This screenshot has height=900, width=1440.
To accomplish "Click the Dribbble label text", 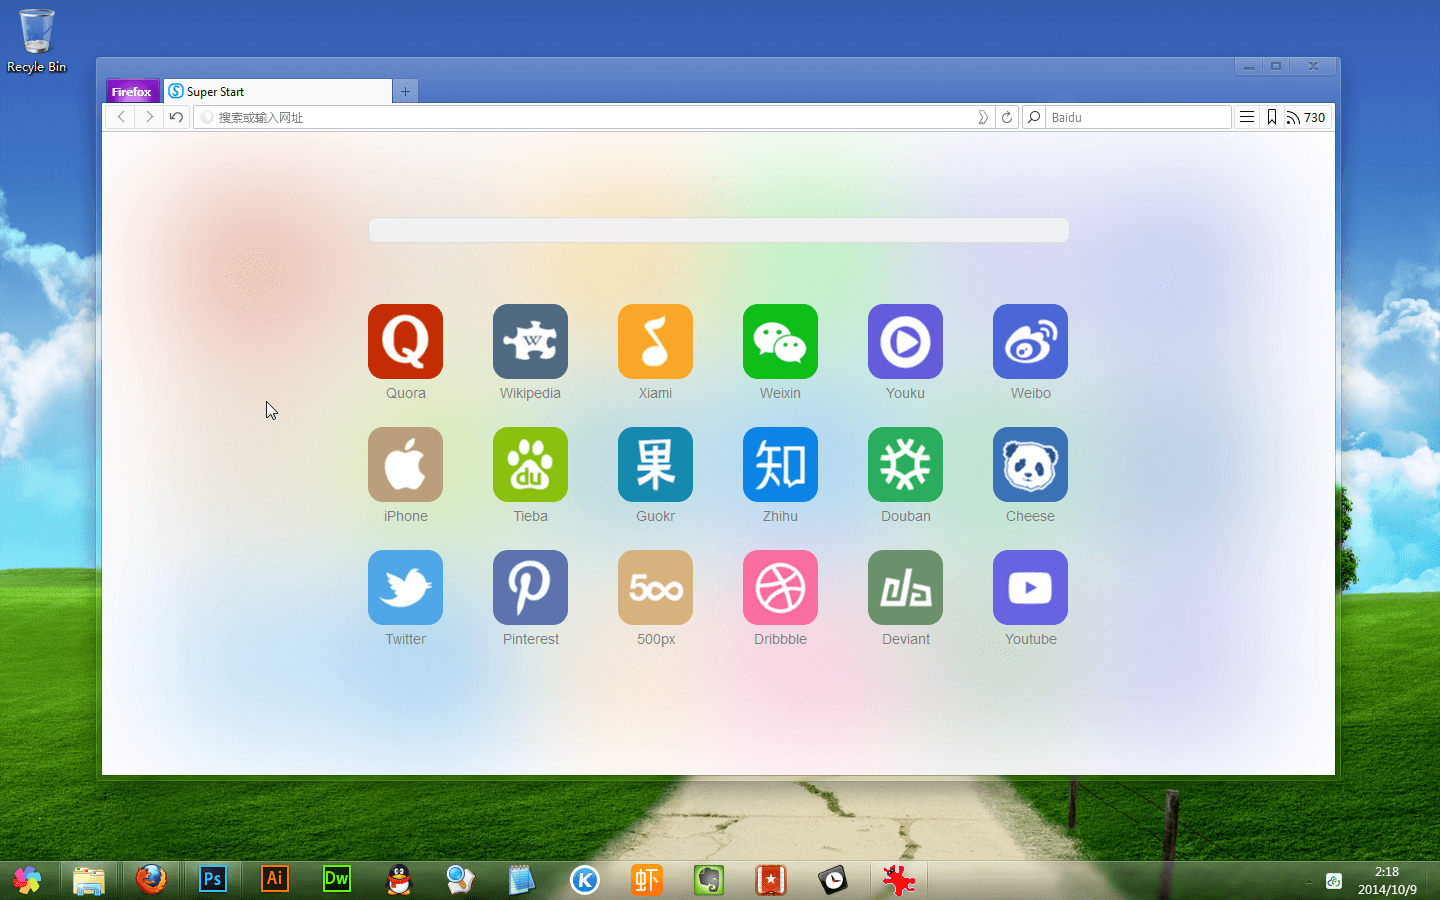I will [780, 639].
